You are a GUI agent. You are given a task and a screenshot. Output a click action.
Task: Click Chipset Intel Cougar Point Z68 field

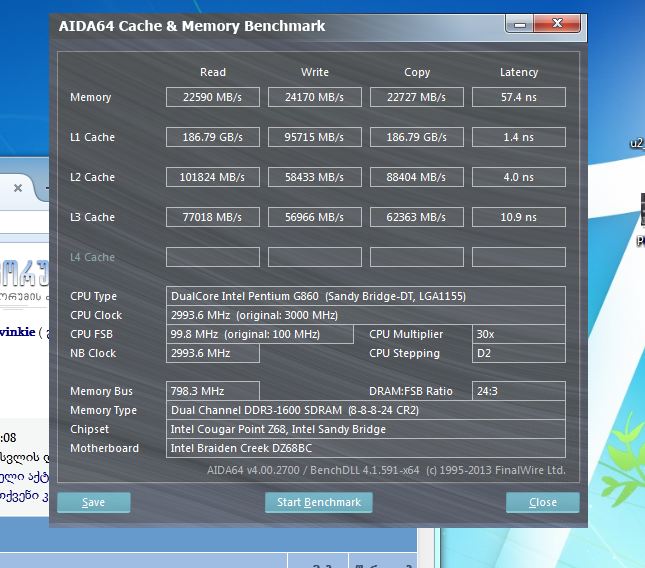pos(366,429)
